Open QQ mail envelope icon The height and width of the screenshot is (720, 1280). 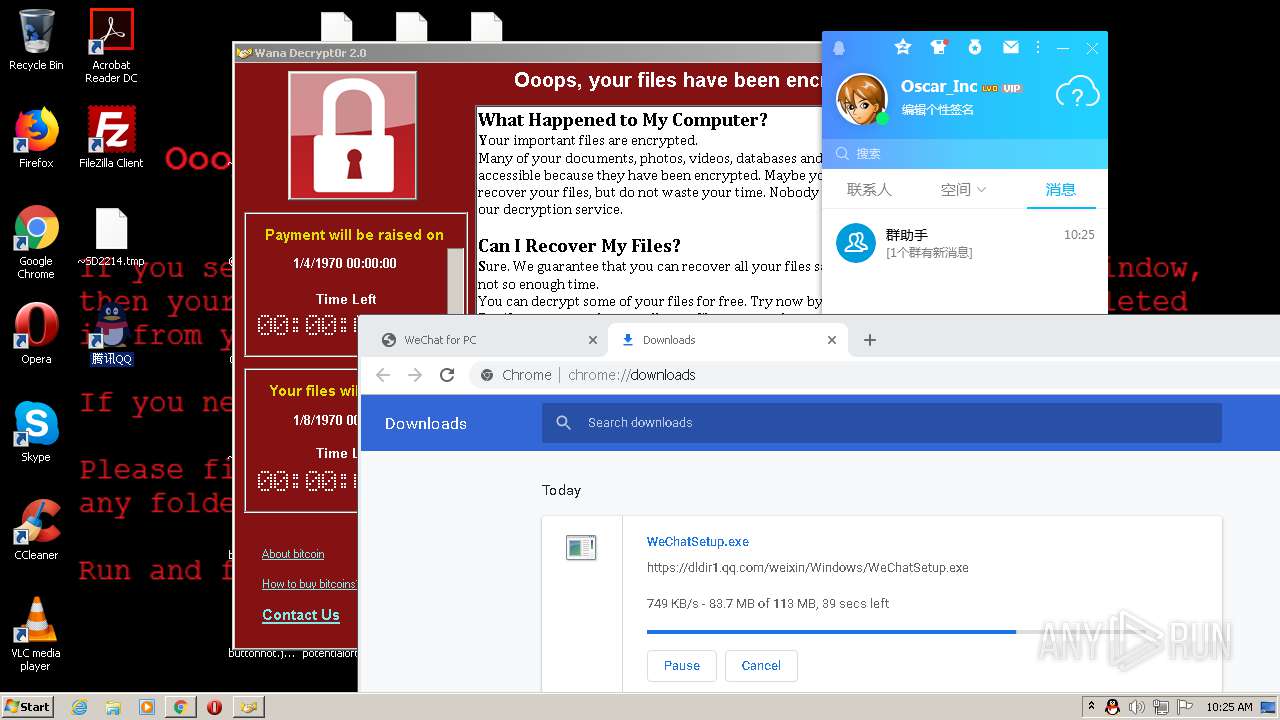click(x=1011, y=47)
